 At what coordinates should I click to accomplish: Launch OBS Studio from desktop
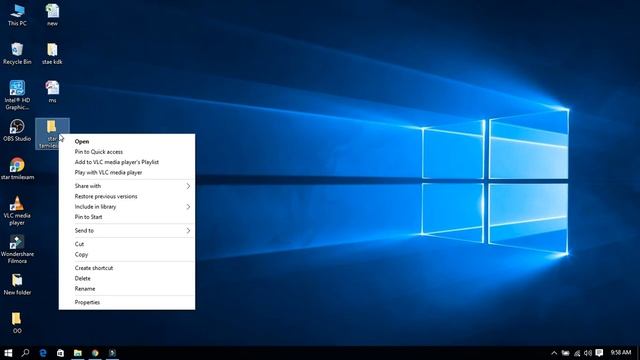17,130
